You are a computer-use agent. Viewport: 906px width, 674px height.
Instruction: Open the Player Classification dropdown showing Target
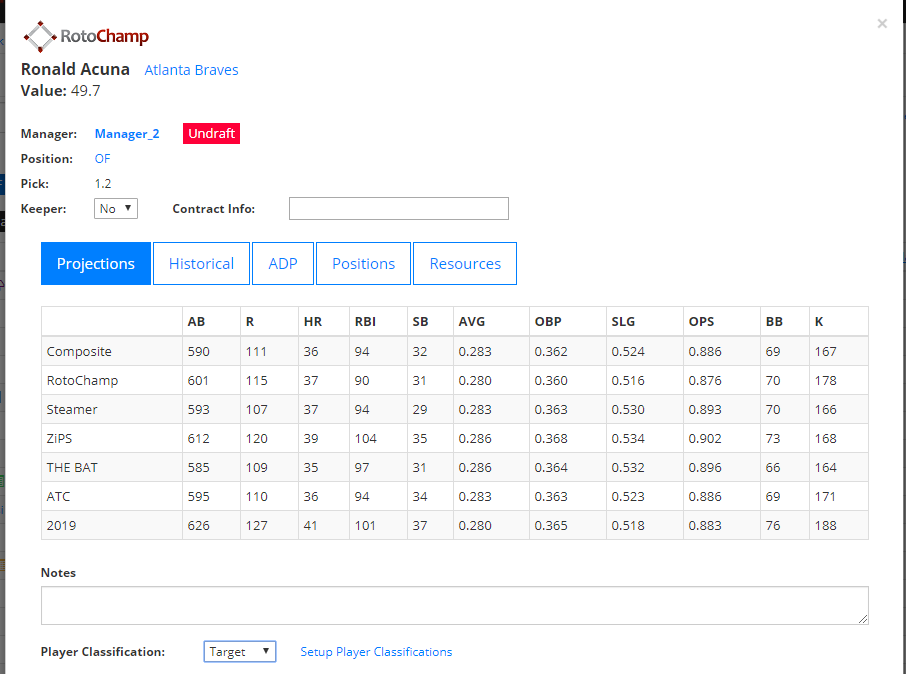click(240, 651)
